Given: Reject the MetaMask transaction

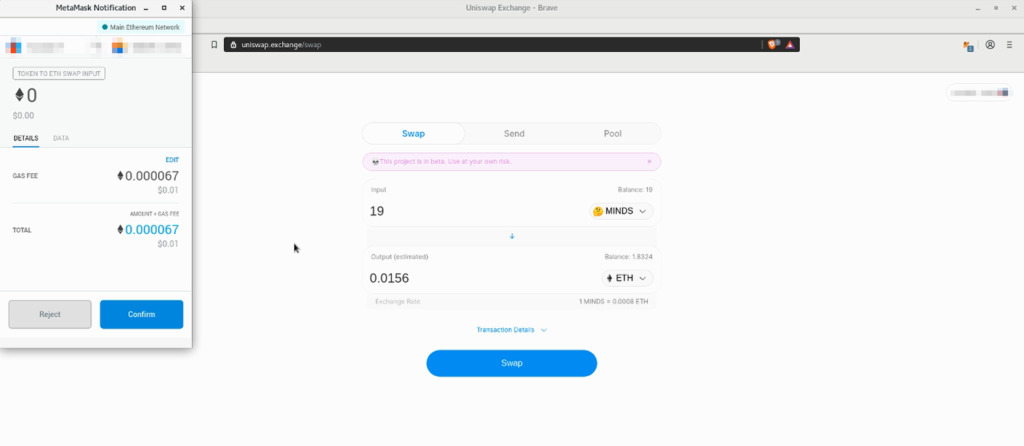Looking at the screenshot, I should pos(50,314).
